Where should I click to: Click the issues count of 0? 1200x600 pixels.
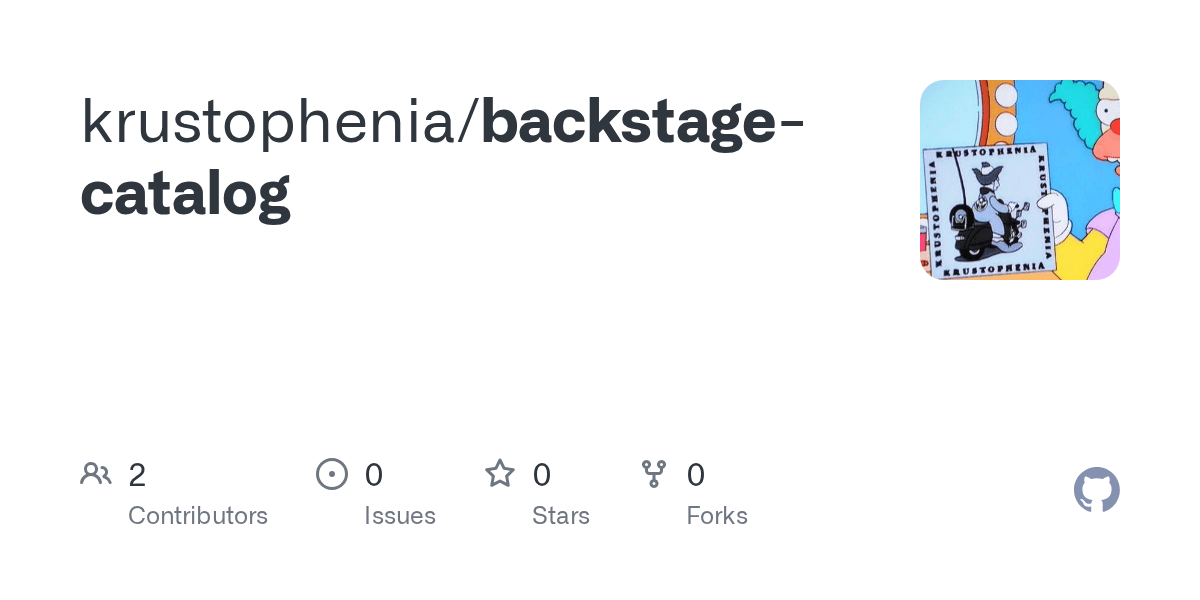pyautogui.click(x=373, y=475)
